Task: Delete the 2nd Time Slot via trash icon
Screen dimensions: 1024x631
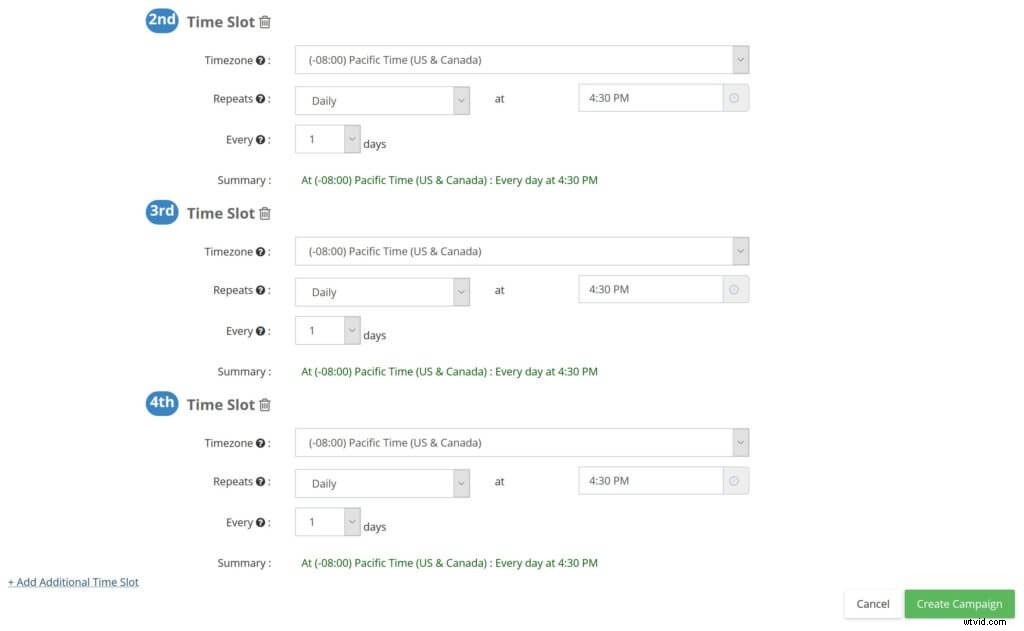Action: click(265, 21)
